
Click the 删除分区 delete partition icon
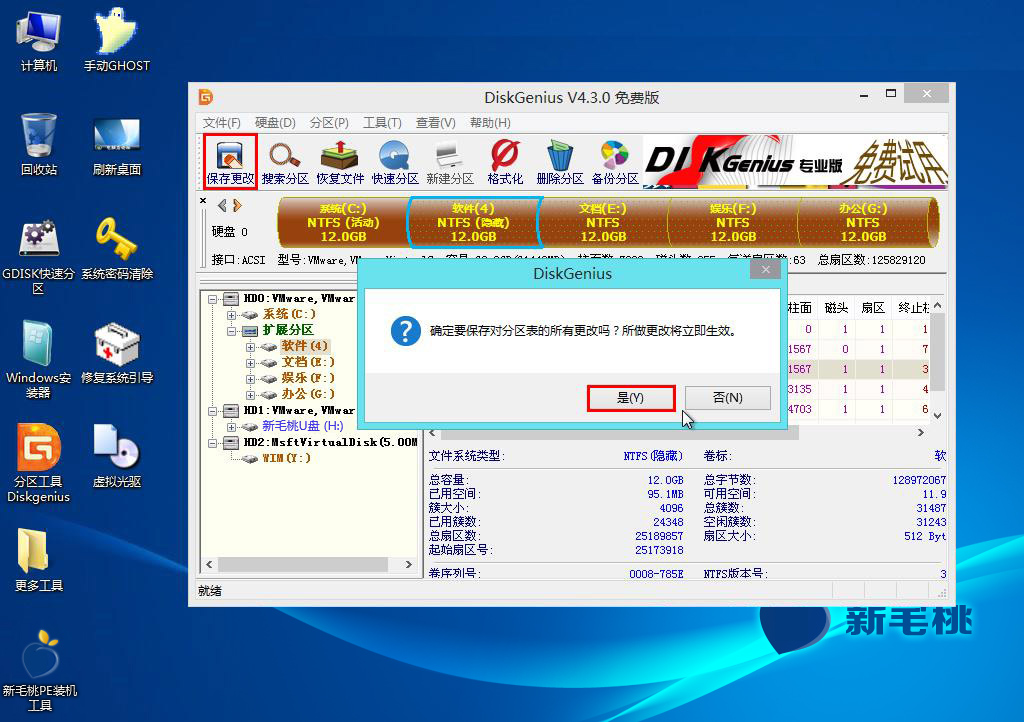(x=560, y=162)
